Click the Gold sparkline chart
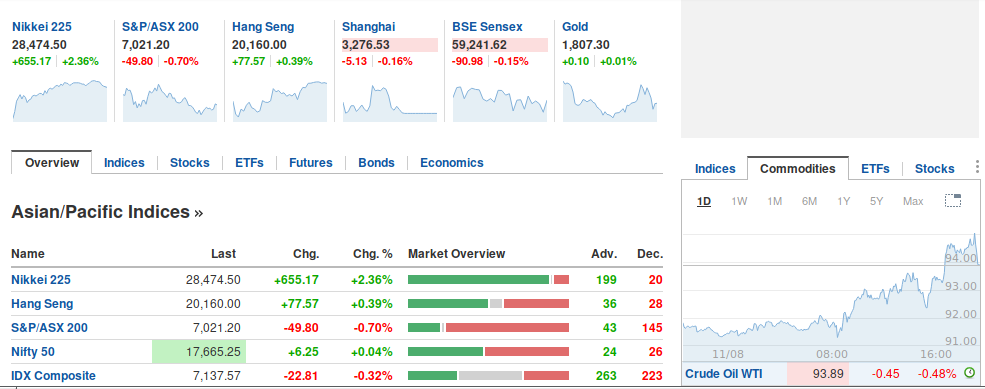Screen dimensions: 985x389 tap(609, 101)
